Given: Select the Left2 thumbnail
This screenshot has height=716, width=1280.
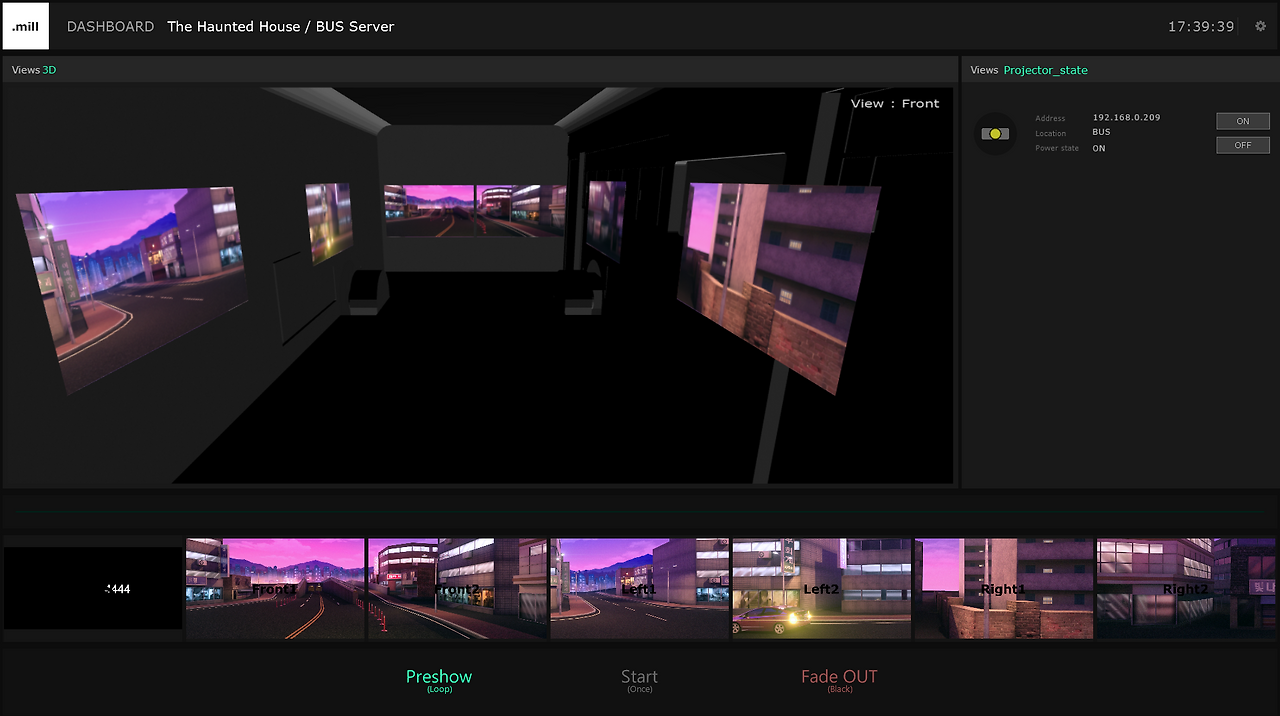Looking at the screenshot, I should click(x=821, y=589).
